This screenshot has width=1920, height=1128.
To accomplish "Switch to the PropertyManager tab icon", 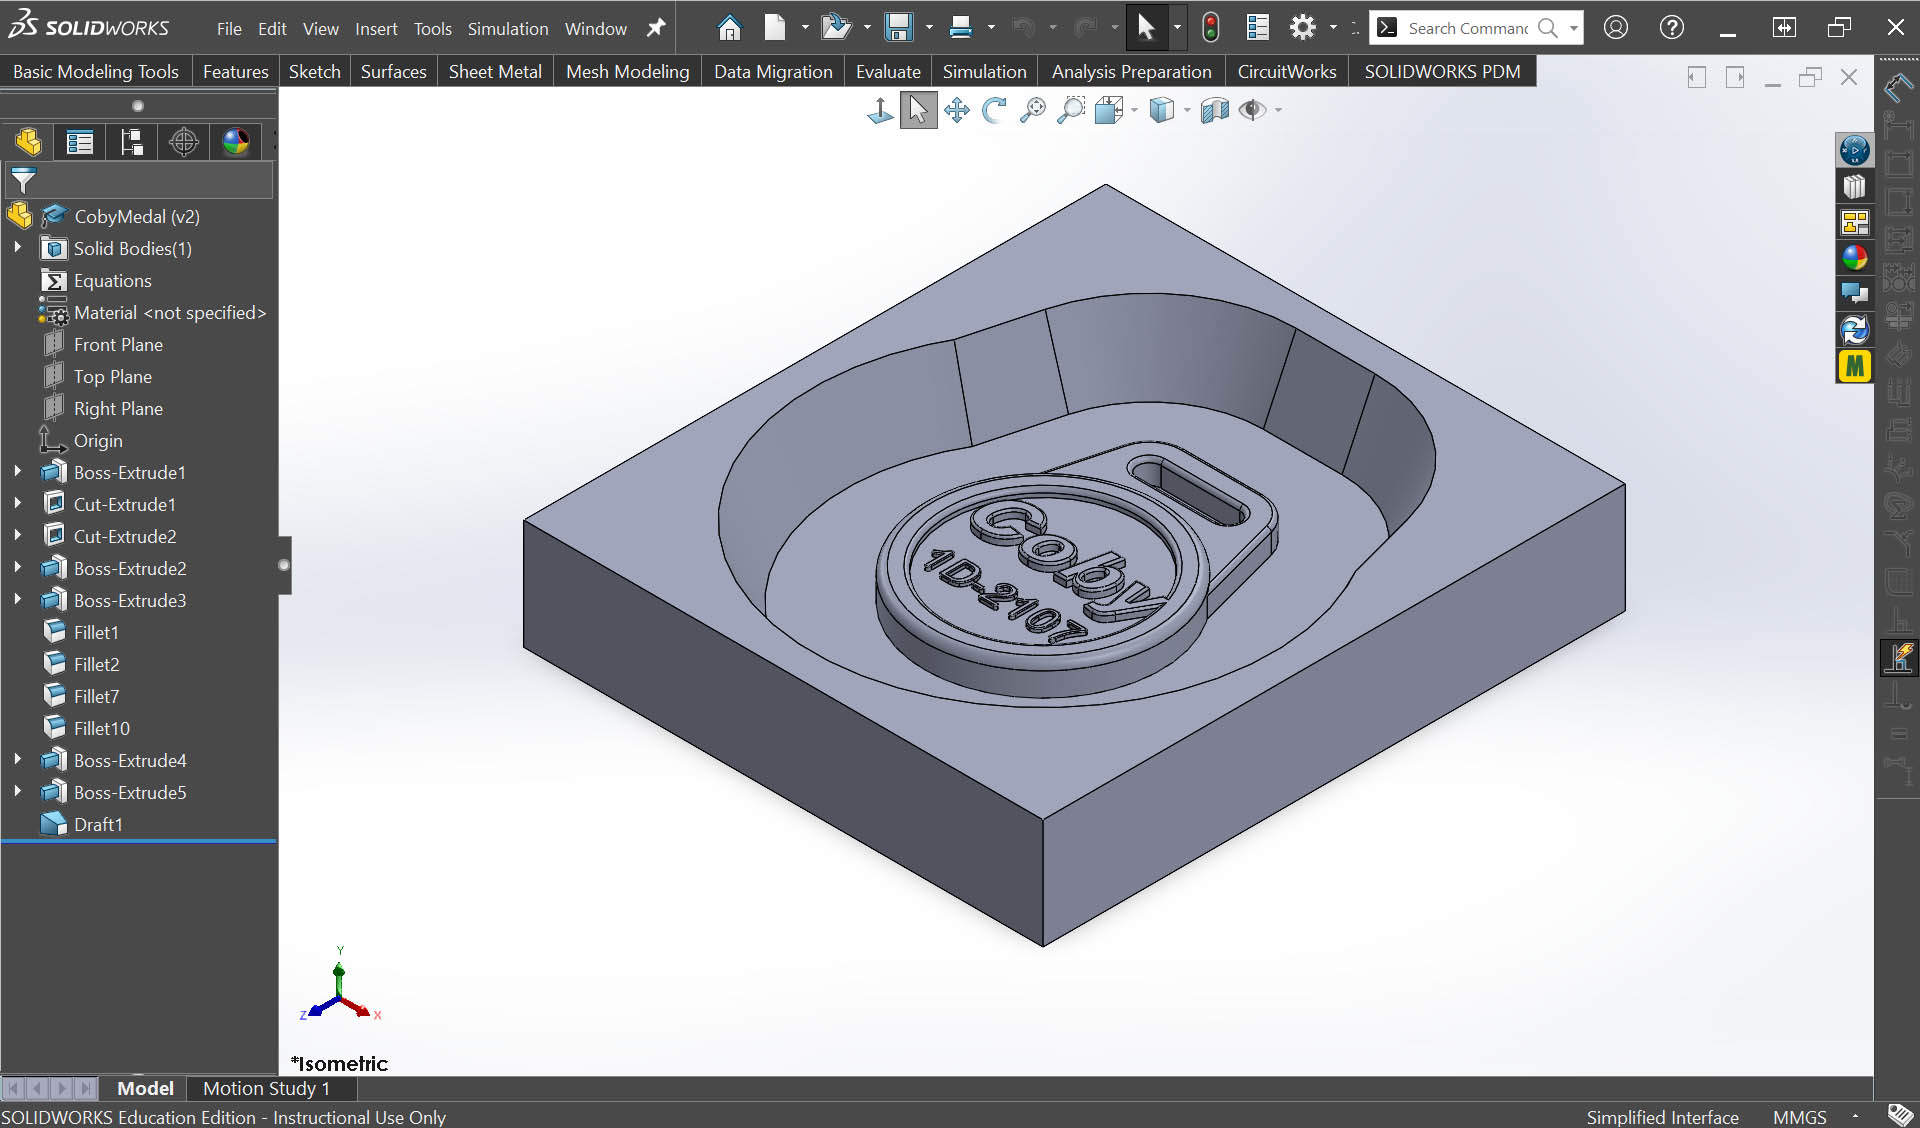I will pos(79,142).
